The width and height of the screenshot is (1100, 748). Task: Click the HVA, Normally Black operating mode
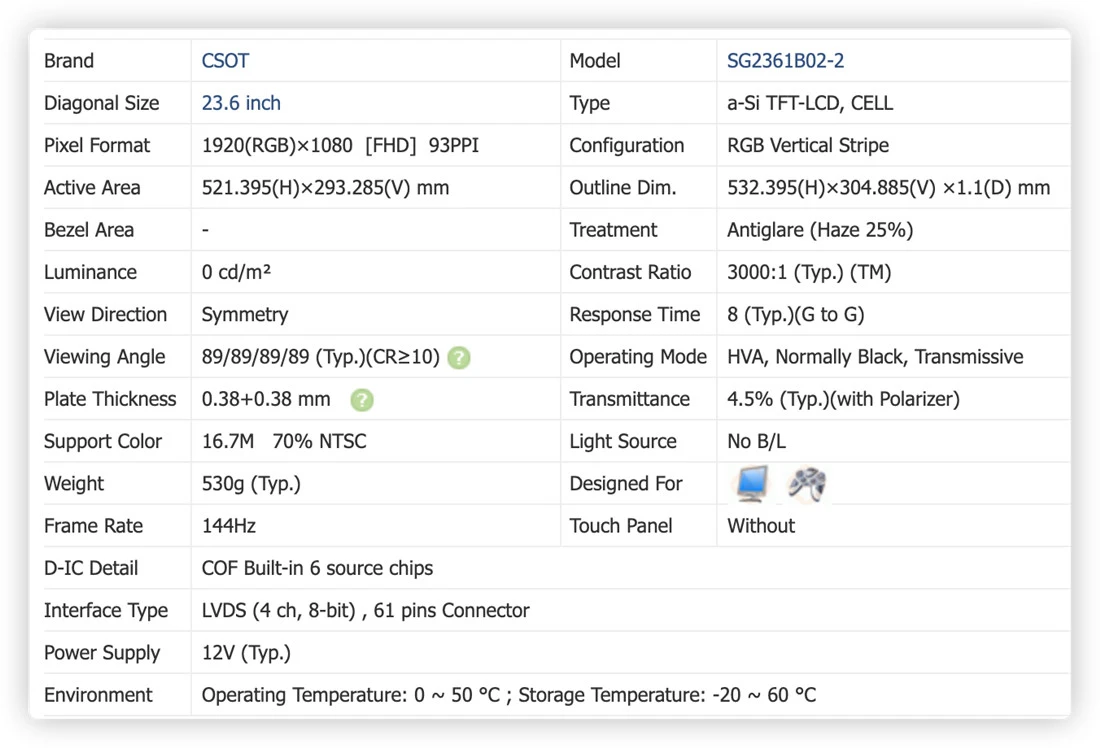[875, 357]
